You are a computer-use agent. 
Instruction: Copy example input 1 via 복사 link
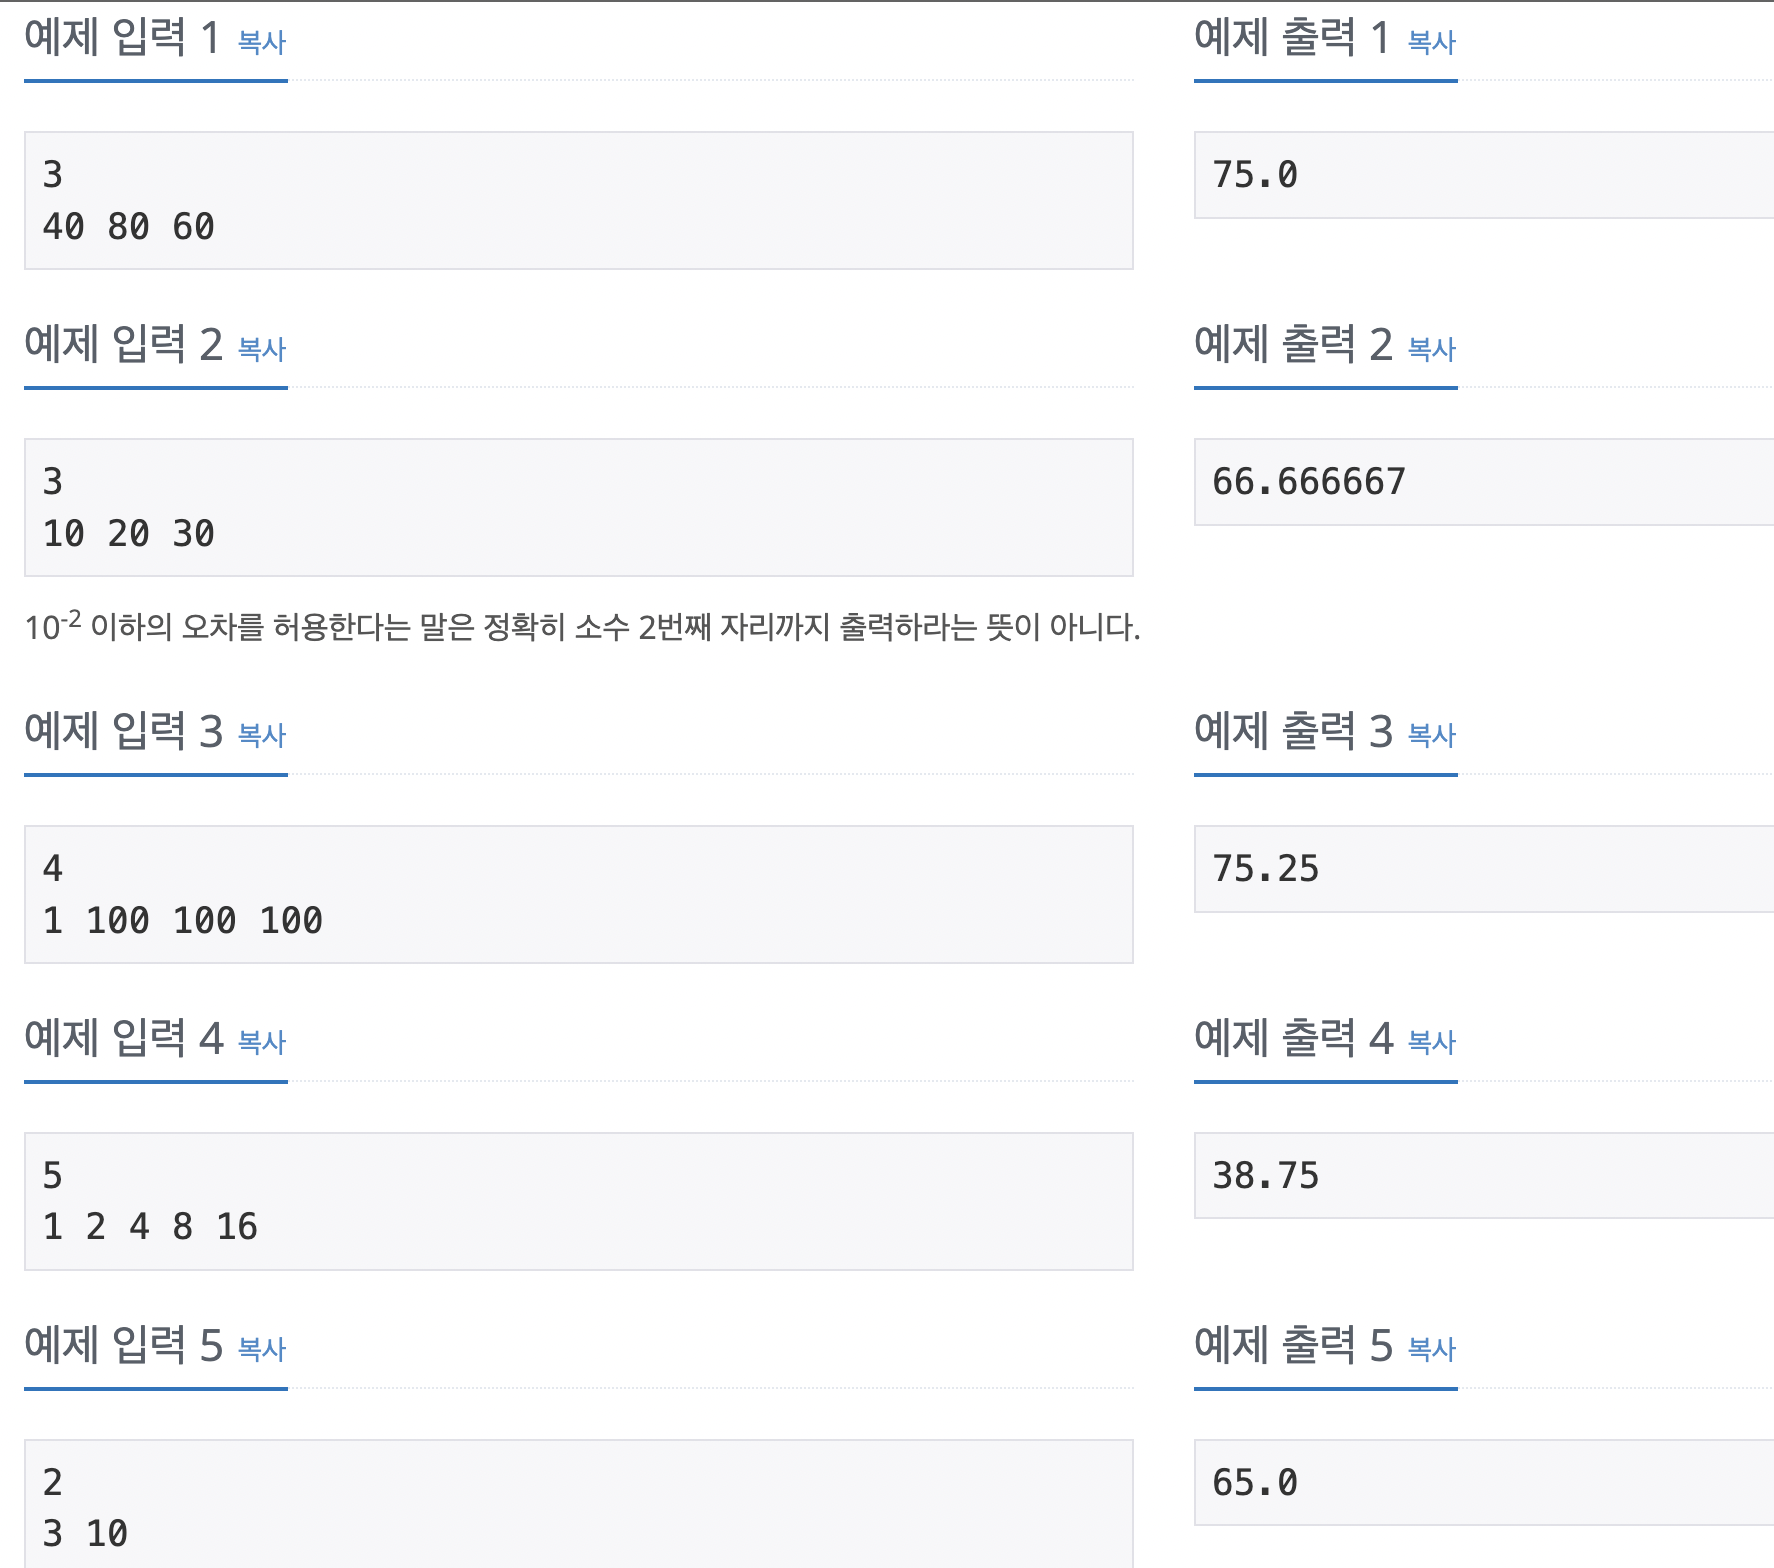tap(262, 42)
